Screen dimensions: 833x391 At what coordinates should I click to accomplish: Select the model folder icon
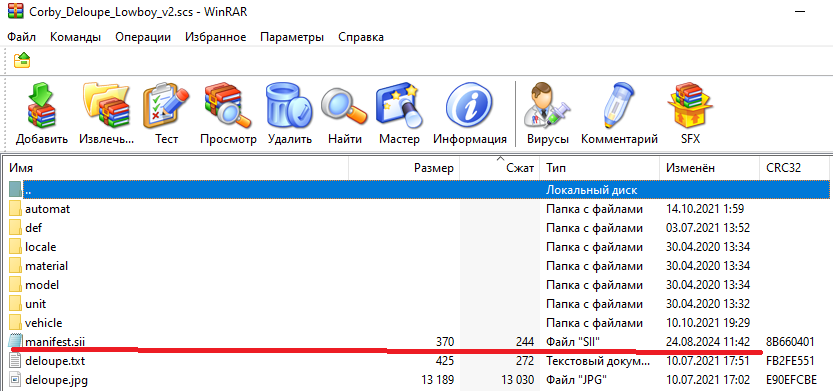coord(15,285)
